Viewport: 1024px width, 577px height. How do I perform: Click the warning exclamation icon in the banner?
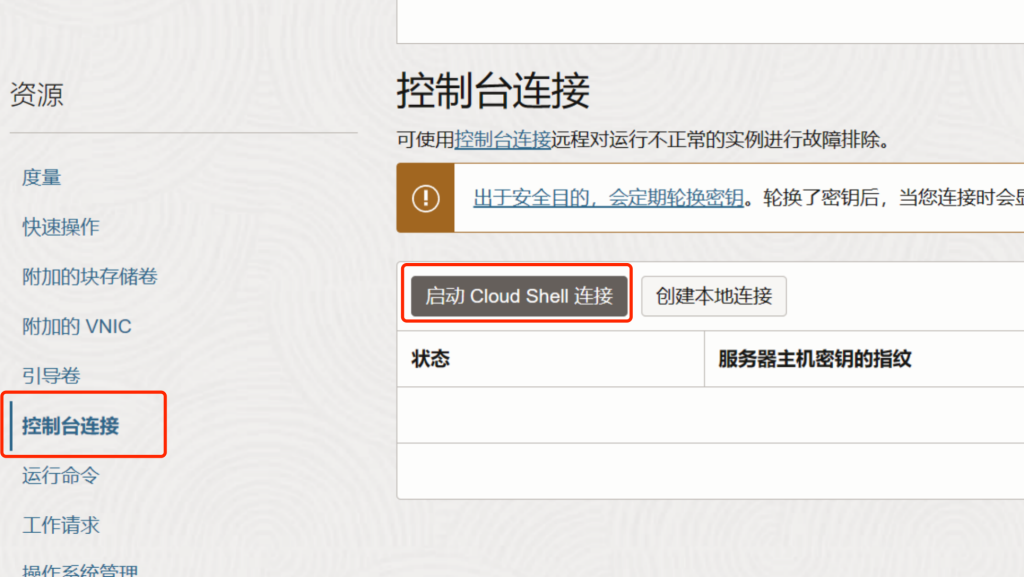426,198
